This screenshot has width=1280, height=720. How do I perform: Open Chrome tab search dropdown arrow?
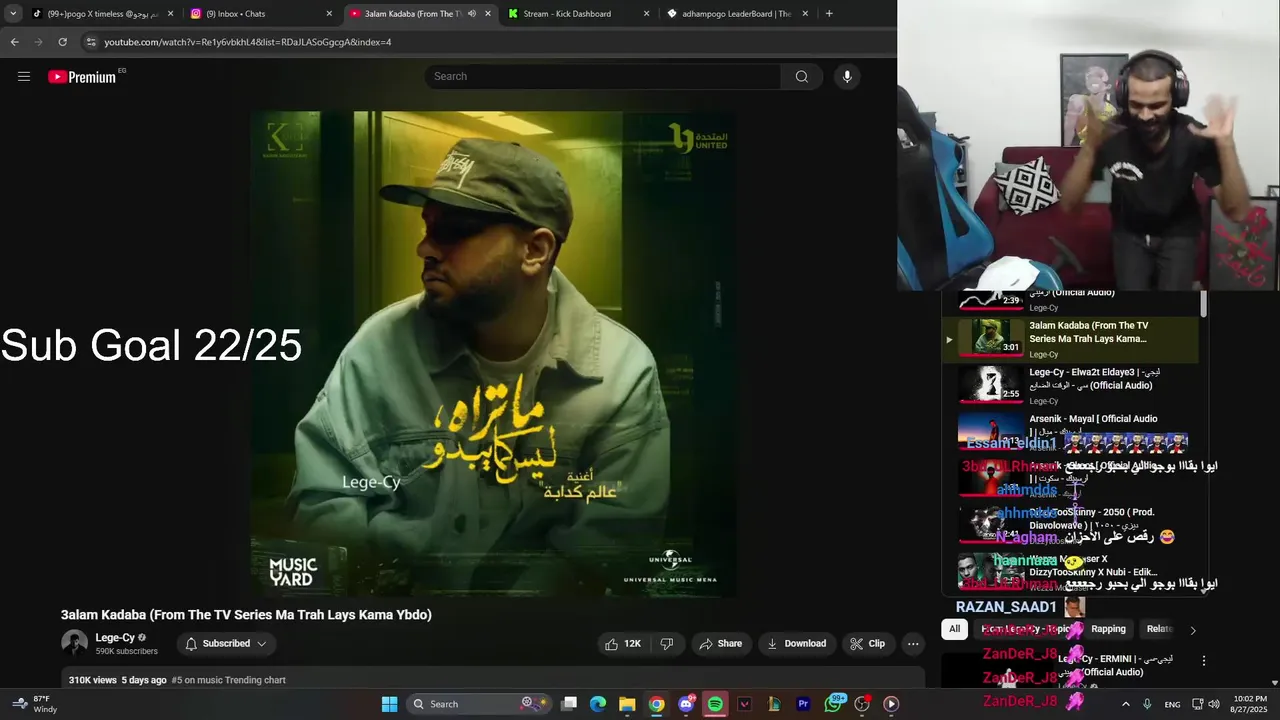click(13, 14)
